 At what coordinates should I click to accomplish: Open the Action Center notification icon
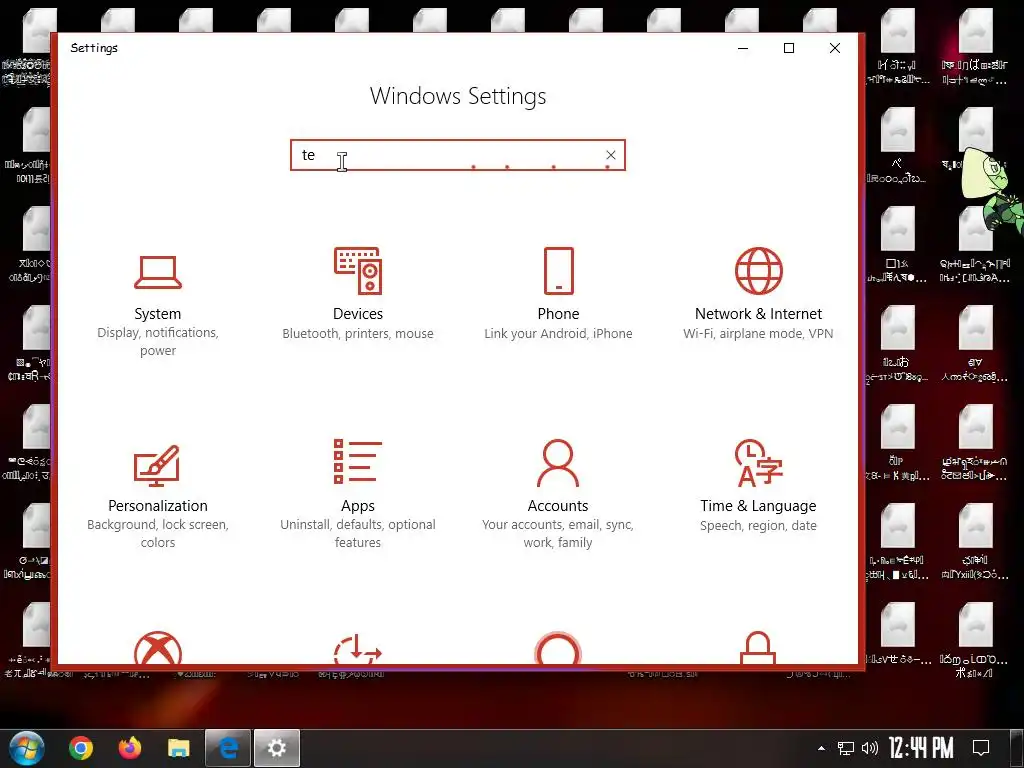tap(981, 748)
